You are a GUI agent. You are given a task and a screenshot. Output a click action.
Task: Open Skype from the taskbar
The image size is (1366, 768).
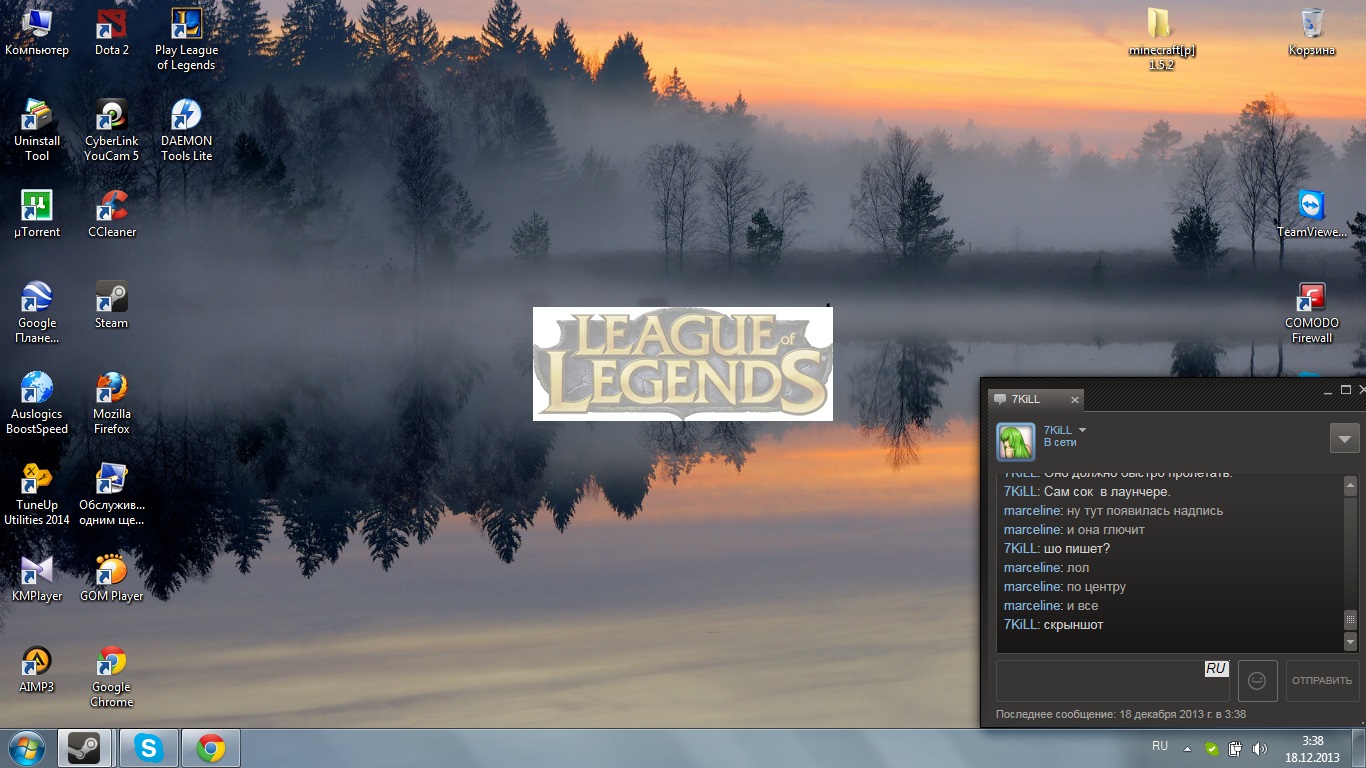coord(149,748)
